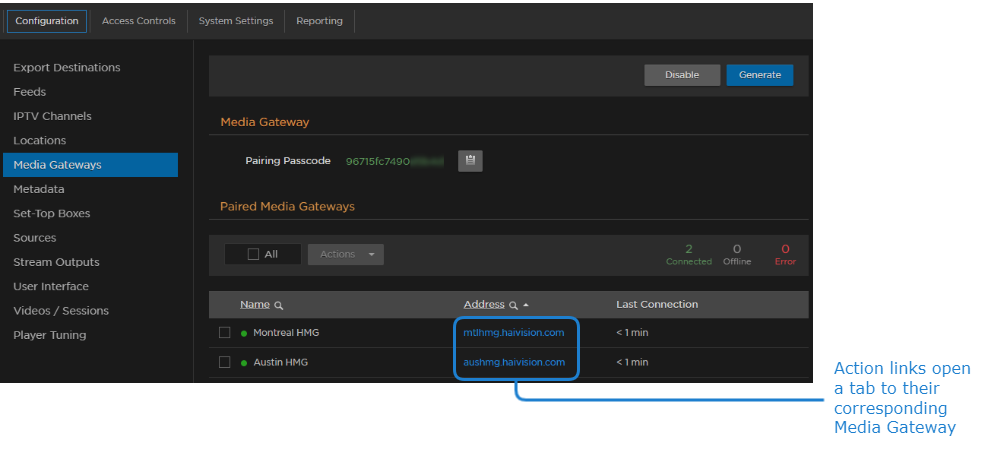Go to the Reporting tab
This screenshot has width=1000, height=456.
tap(319, 21)
